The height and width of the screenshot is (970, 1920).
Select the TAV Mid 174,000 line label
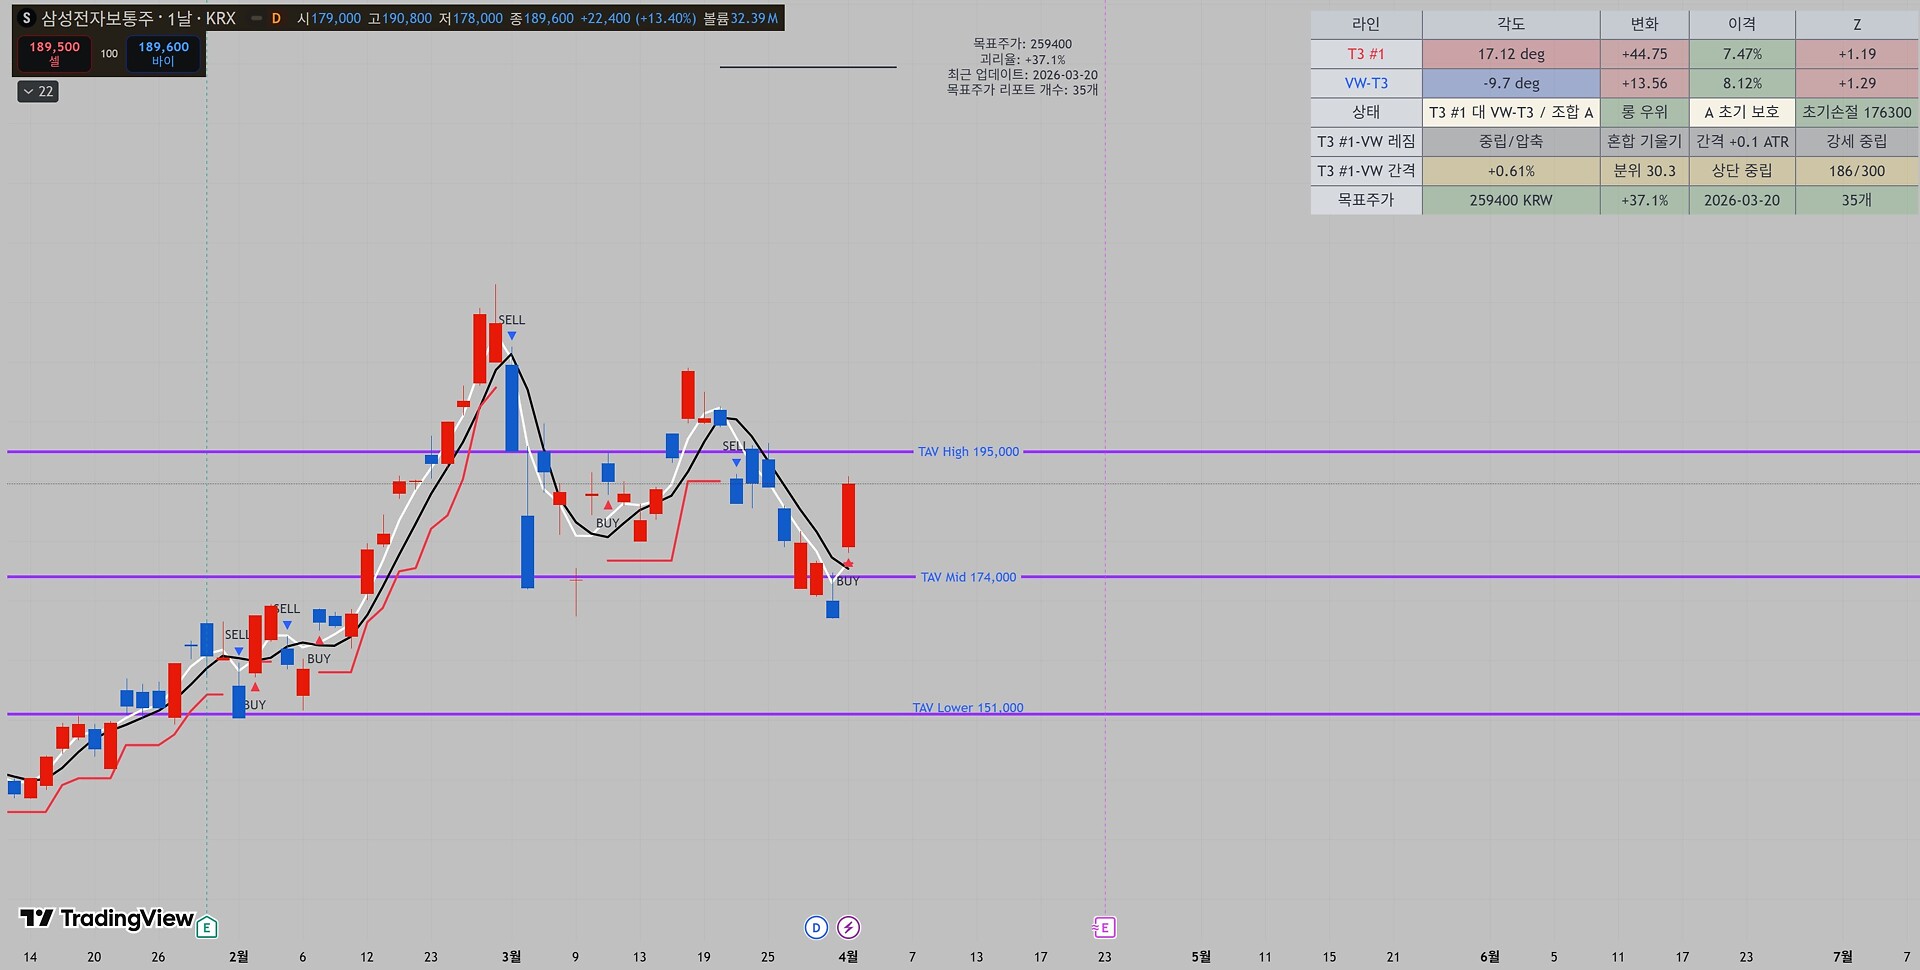coord(968,577)
